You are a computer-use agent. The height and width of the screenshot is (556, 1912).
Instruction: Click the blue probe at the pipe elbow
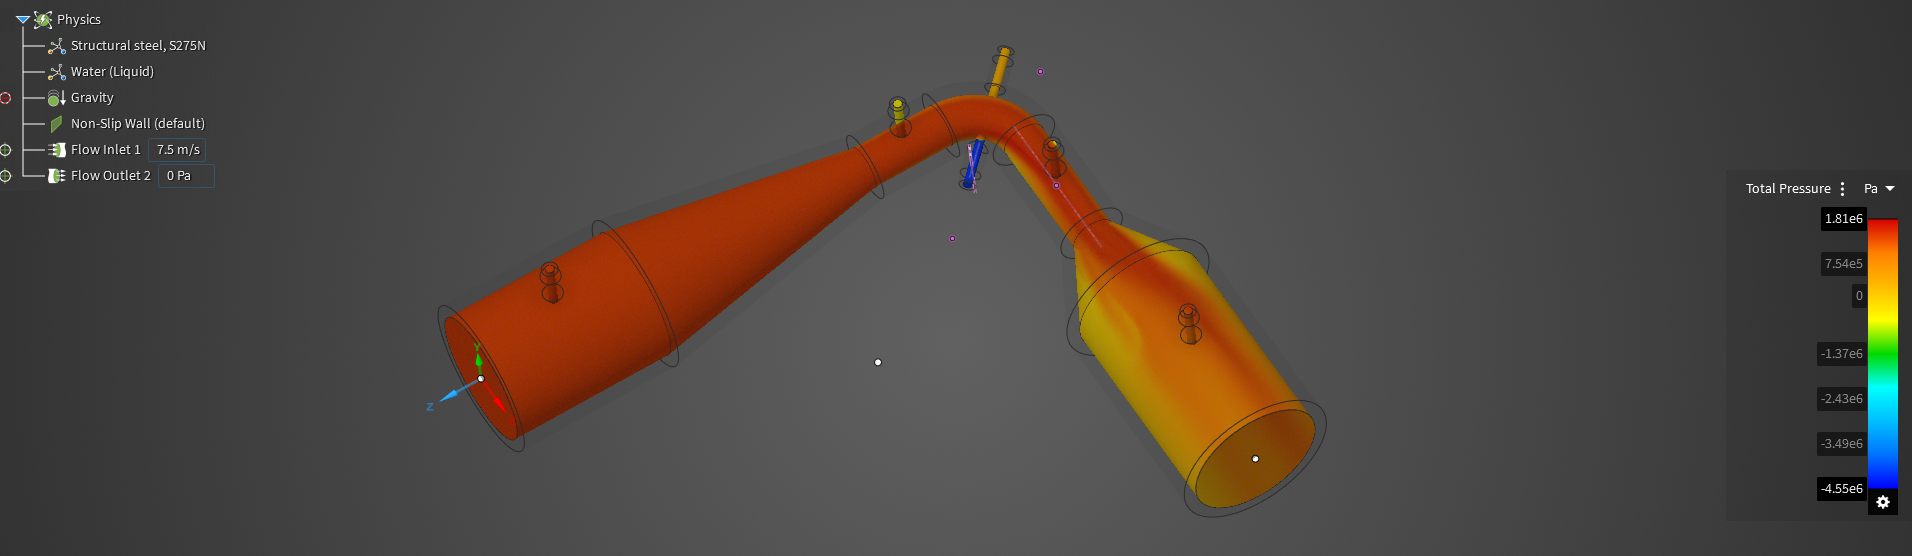point(972,165)
